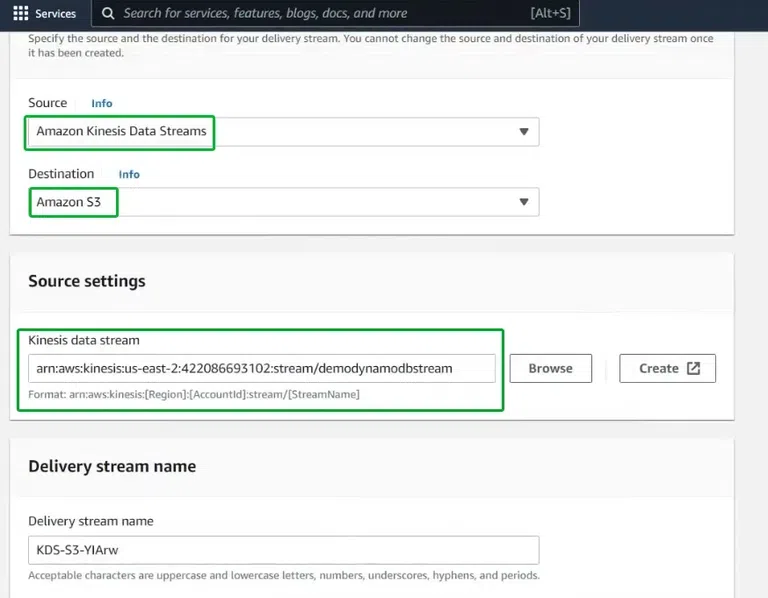Select the Amazon S3 destination box

284,202
